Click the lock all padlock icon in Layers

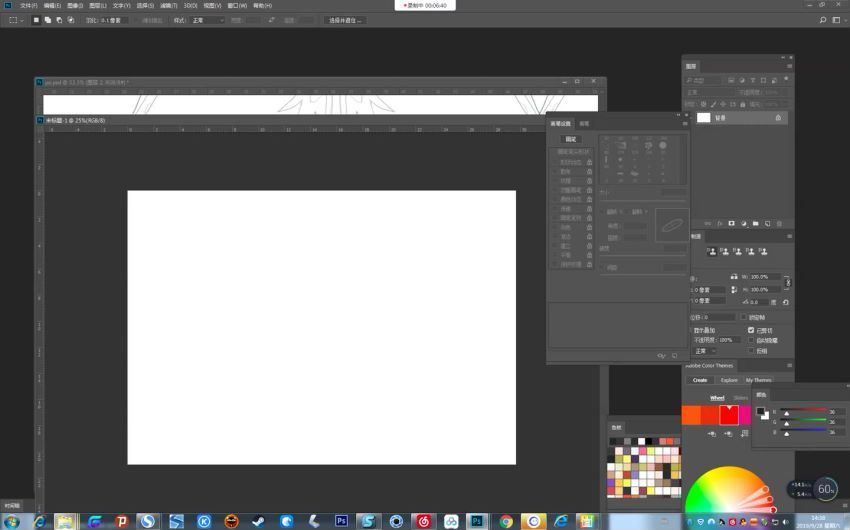pos(743,104)
